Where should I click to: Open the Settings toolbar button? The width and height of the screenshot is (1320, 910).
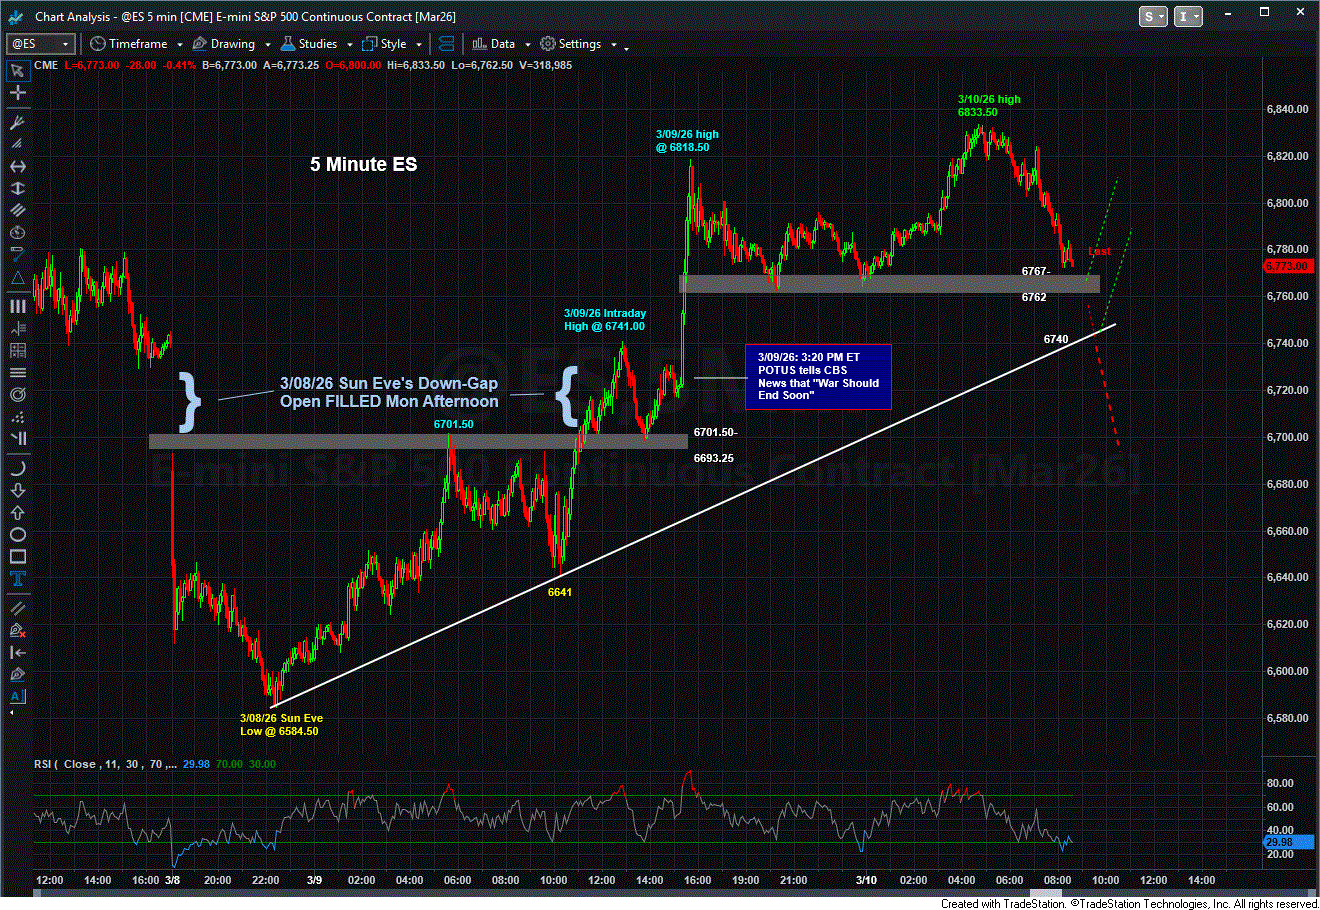tap(572, 44)
